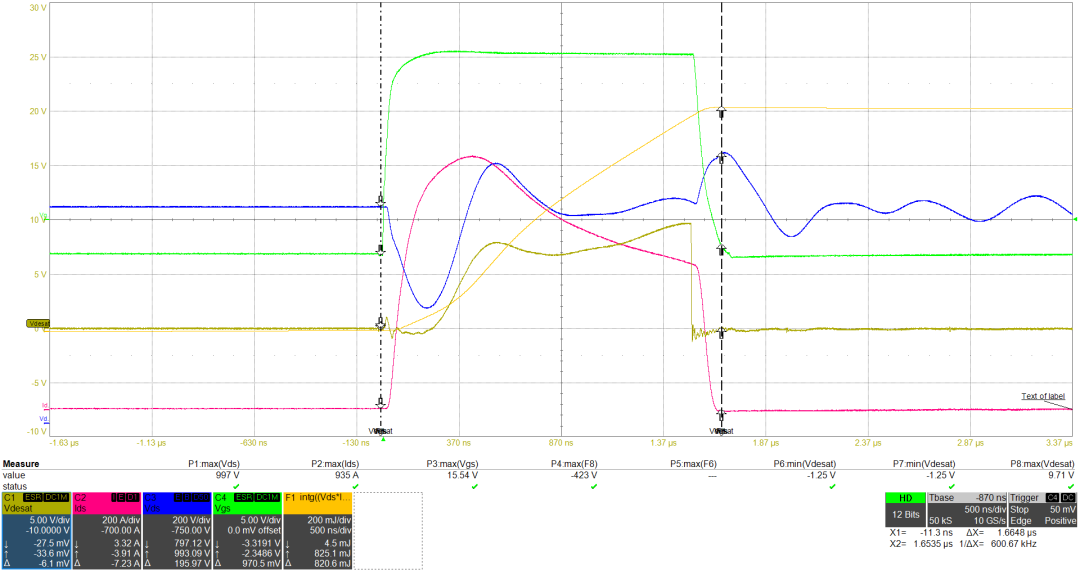The height and width of the screenshot is (570, 1080).
Task: Open the C1 Vdesat channel descriptor box
Action: click(x=36, y=530)
